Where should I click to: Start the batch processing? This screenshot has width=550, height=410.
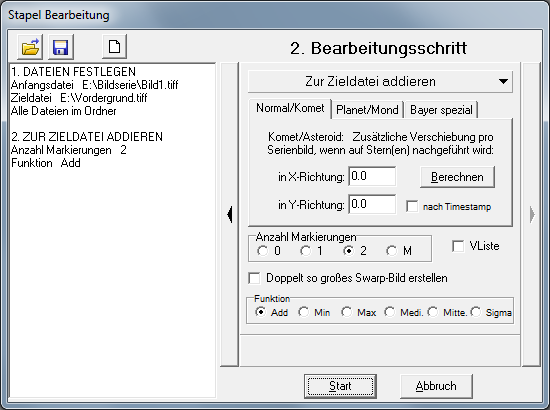[x=340, y=386]
